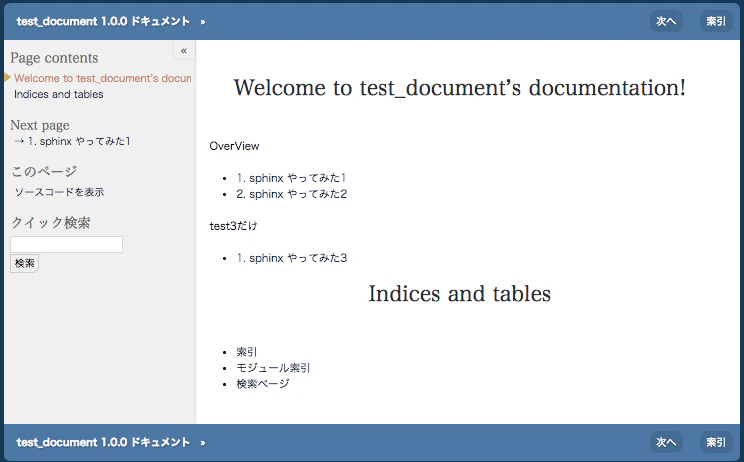Screen dimensions: 744x462
Task: Click the test3だけ caption text
Action: (233, 226)
